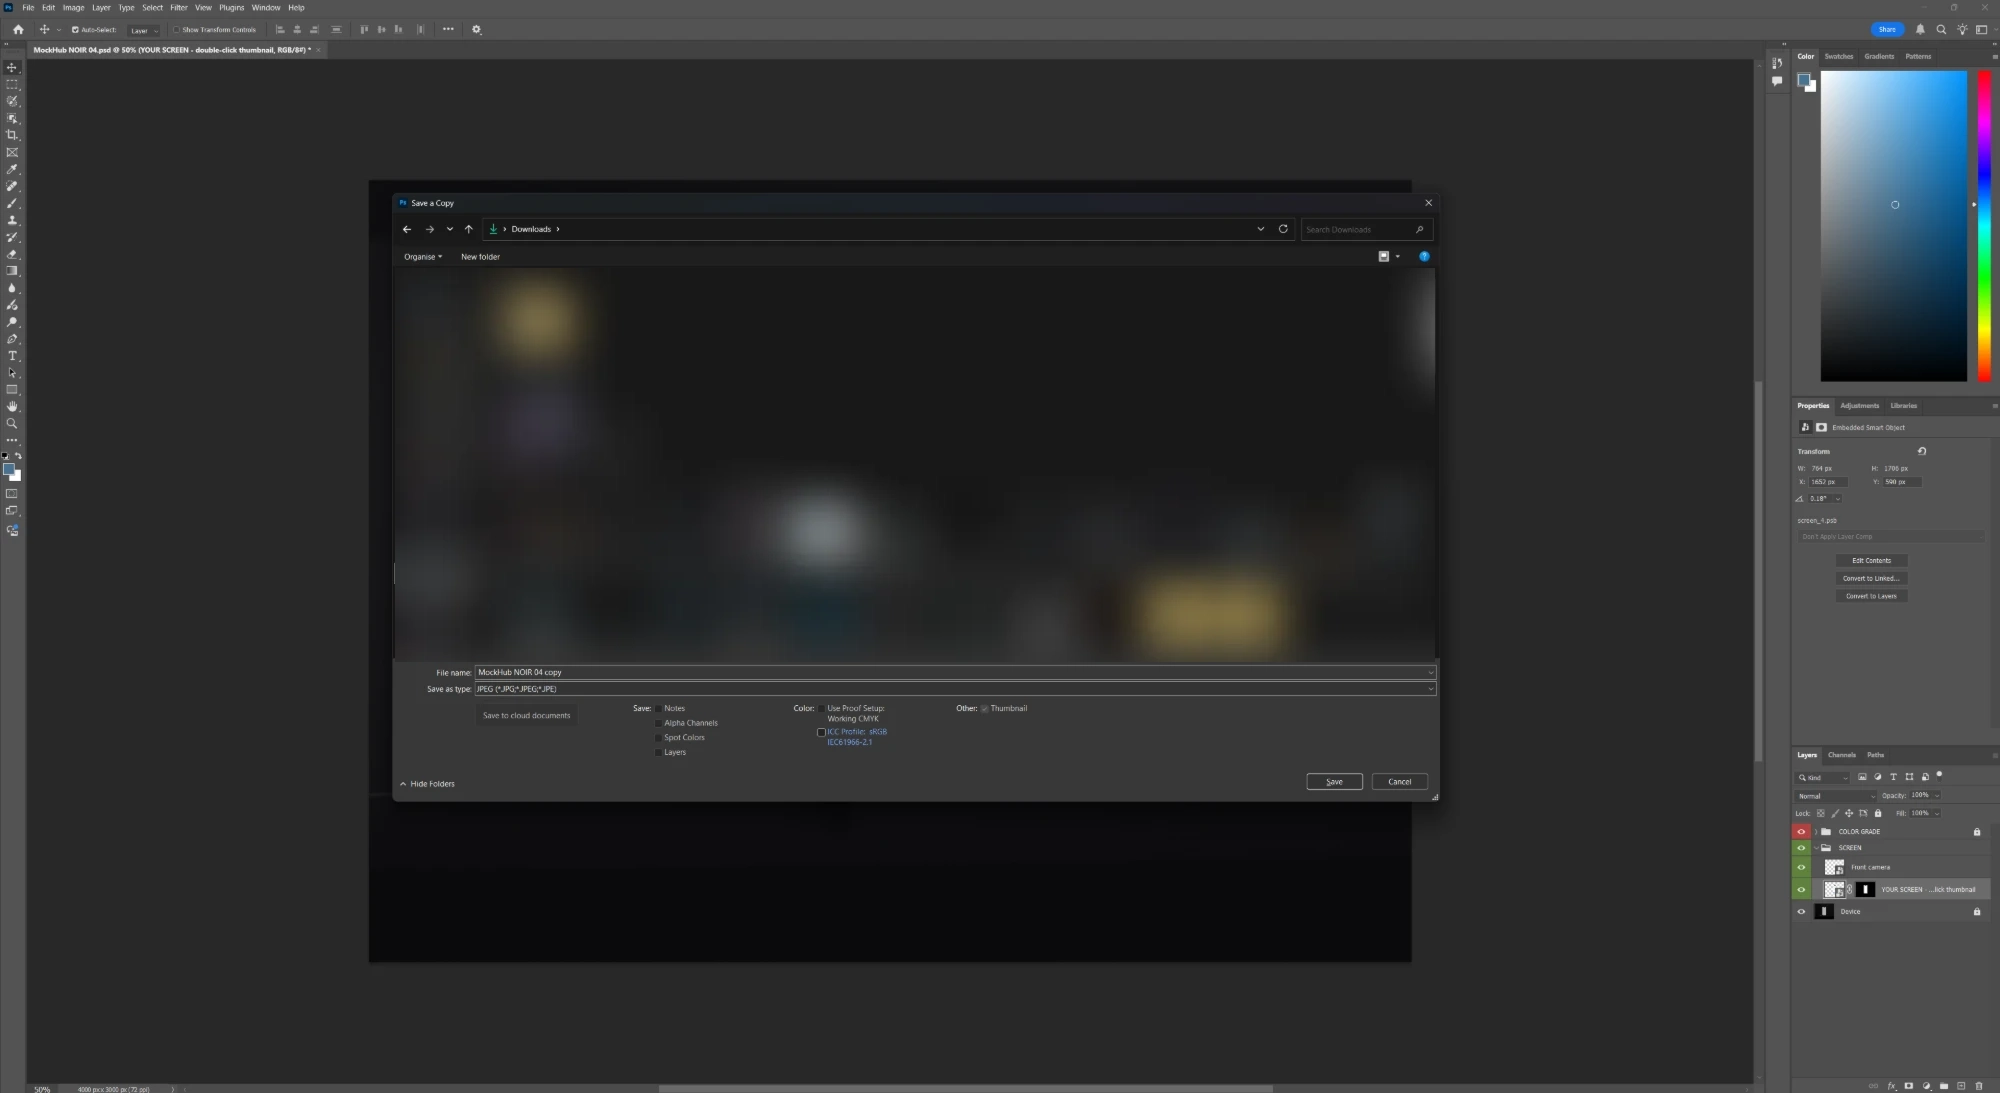The image size is (2000, 1093).
Task: Open the Organise dropdown menu
Action: point(423,257)
